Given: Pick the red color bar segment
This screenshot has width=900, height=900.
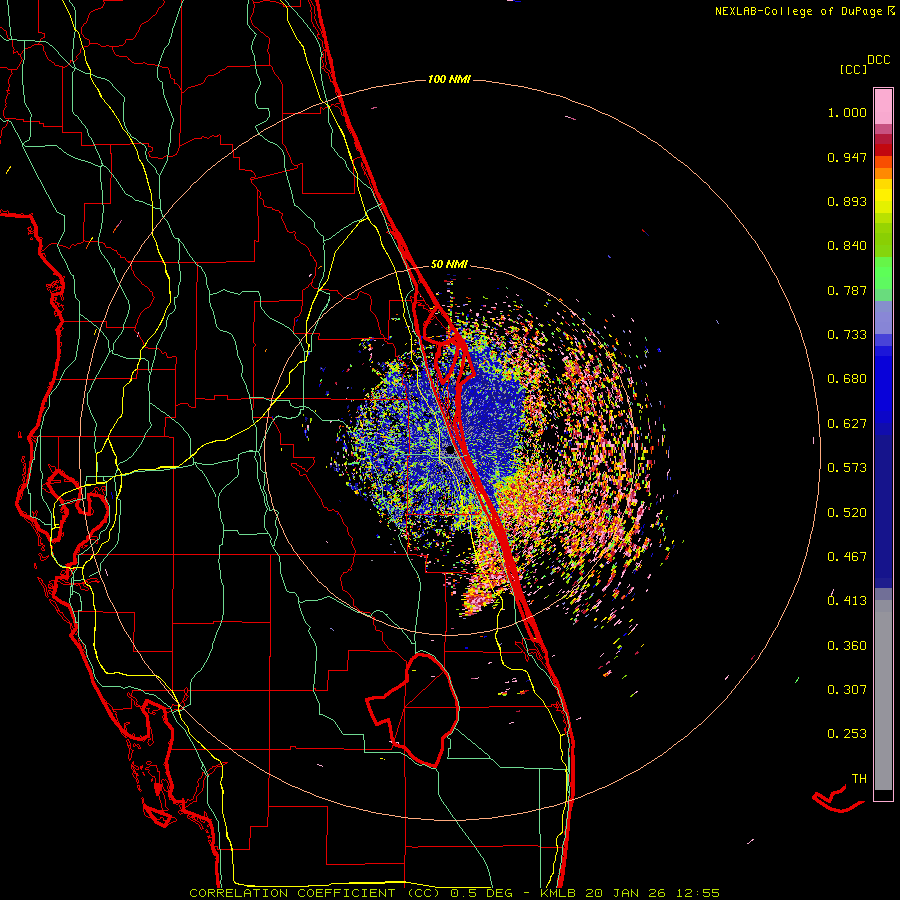Looking at the screenshot, I should click(x=883, y=150).
